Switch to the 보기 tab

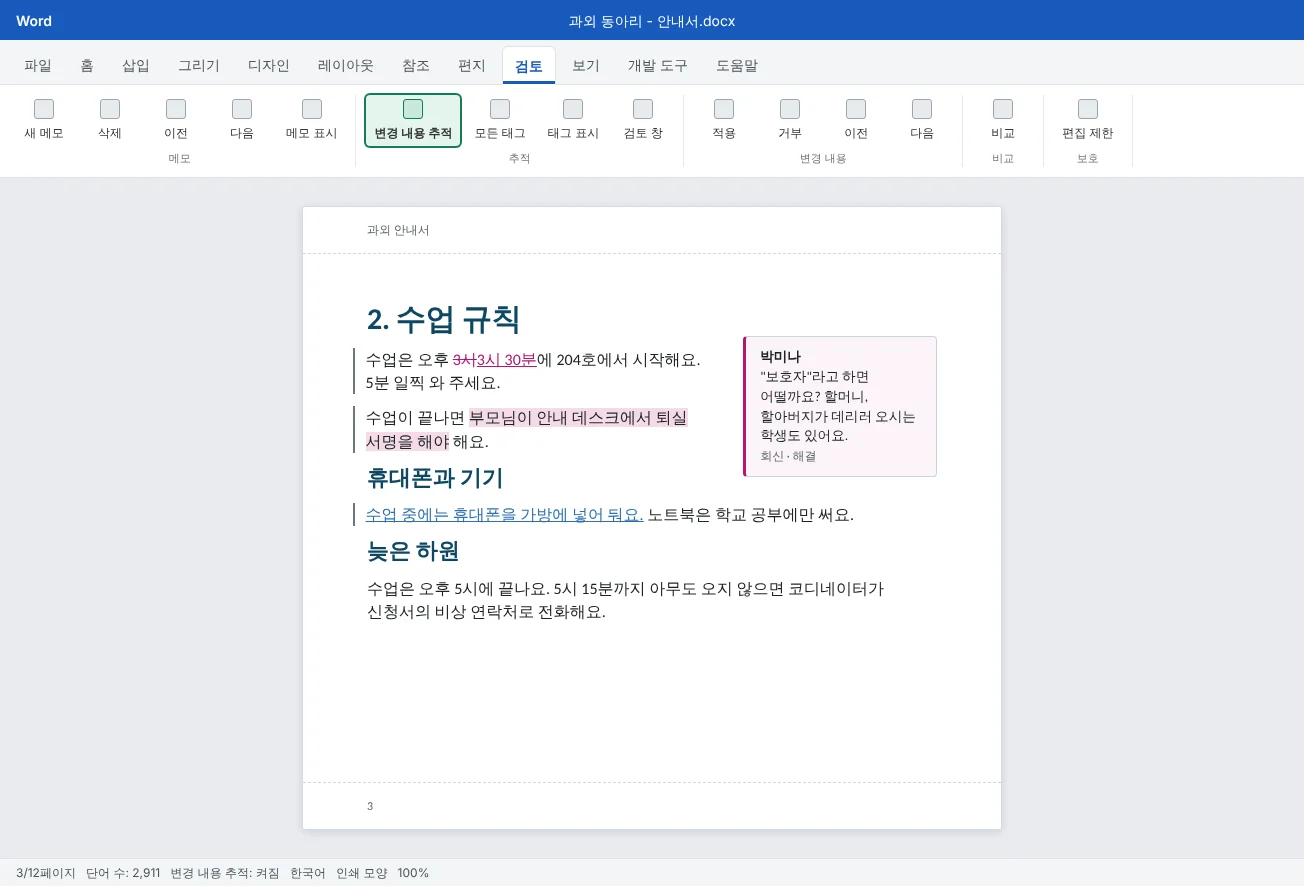point(586,66)
